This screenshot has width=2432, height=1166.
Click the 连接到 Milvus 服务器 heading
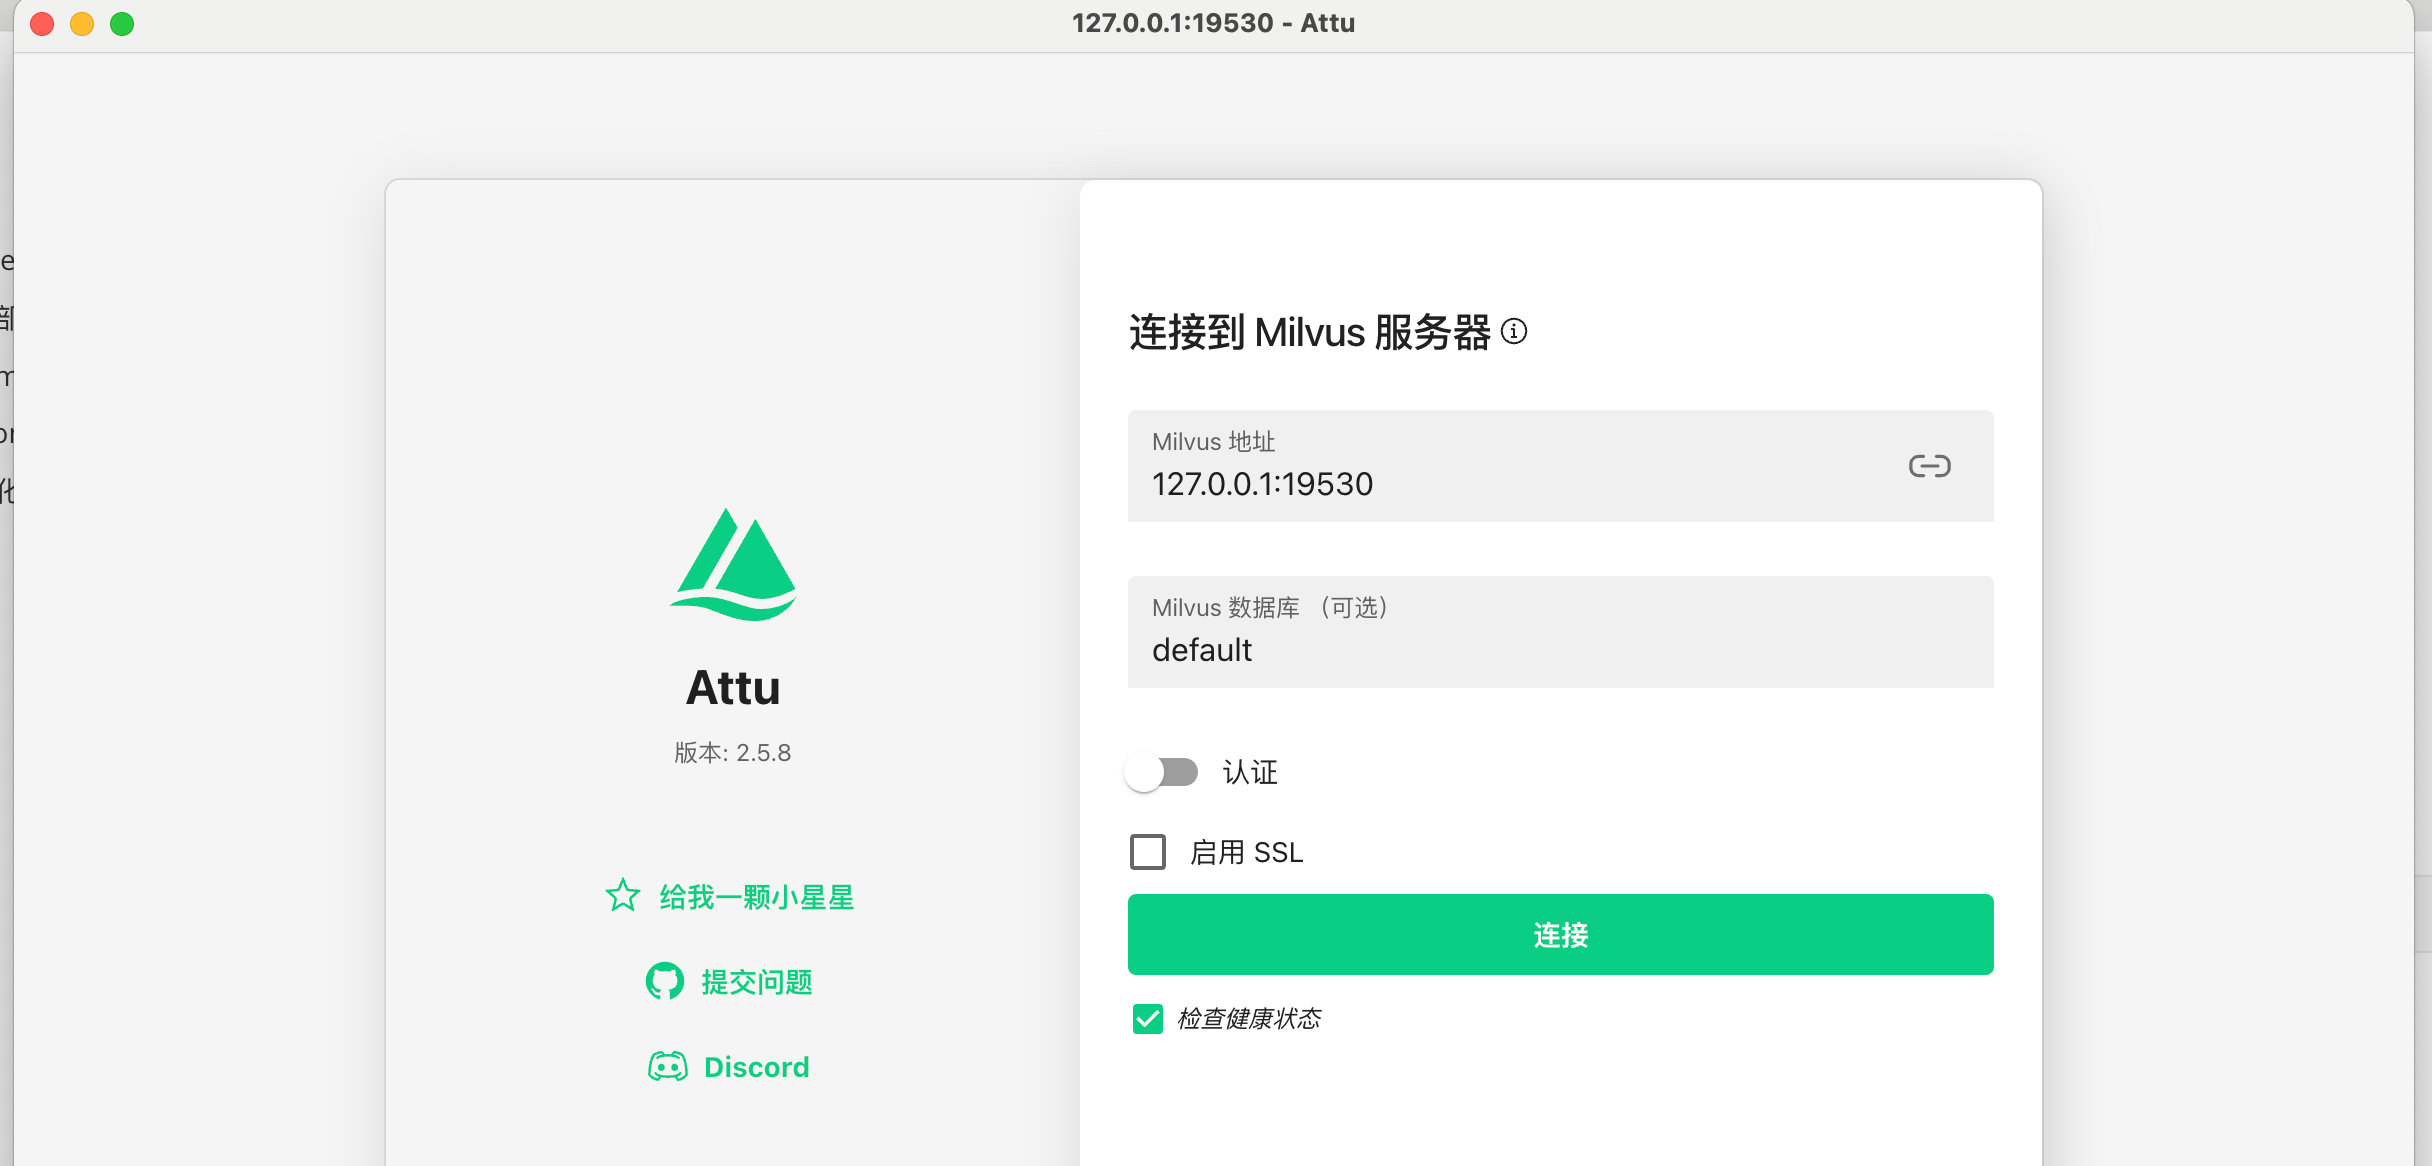click(x=1310, y=332)
